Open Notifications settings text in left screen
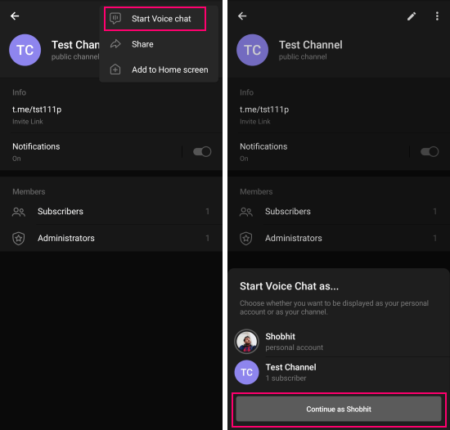This screenshot has height=430, width=450. (36, 147)
